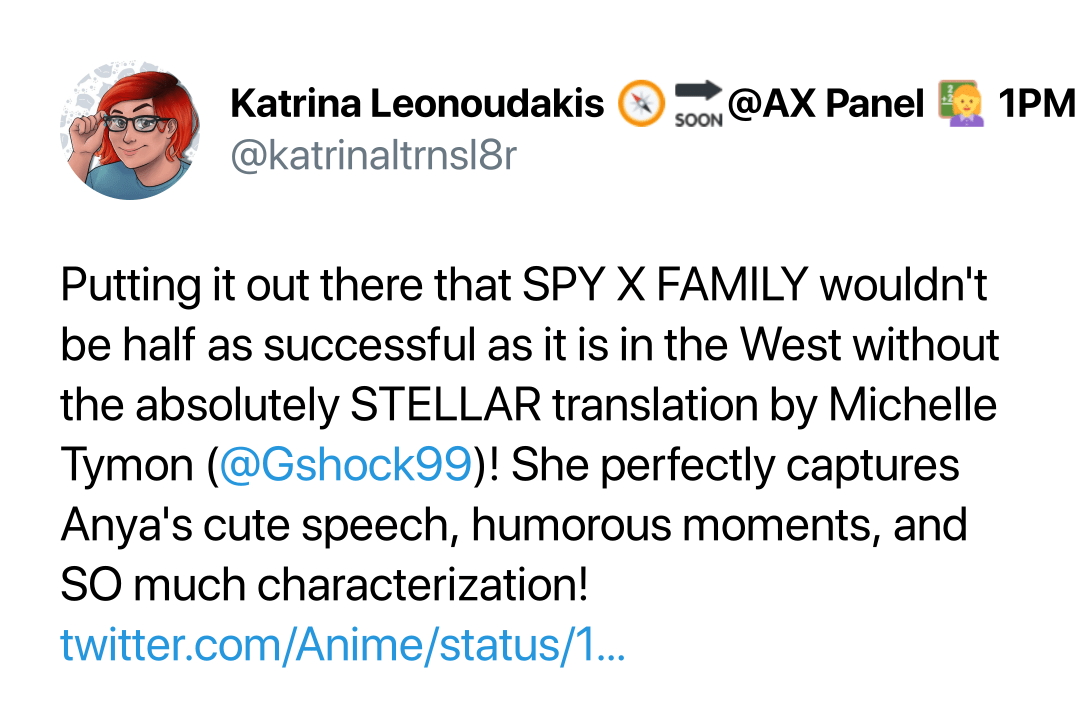1080x717 pixels.
Task: Click the opening word Putting
Action: [x=130, y=286]
